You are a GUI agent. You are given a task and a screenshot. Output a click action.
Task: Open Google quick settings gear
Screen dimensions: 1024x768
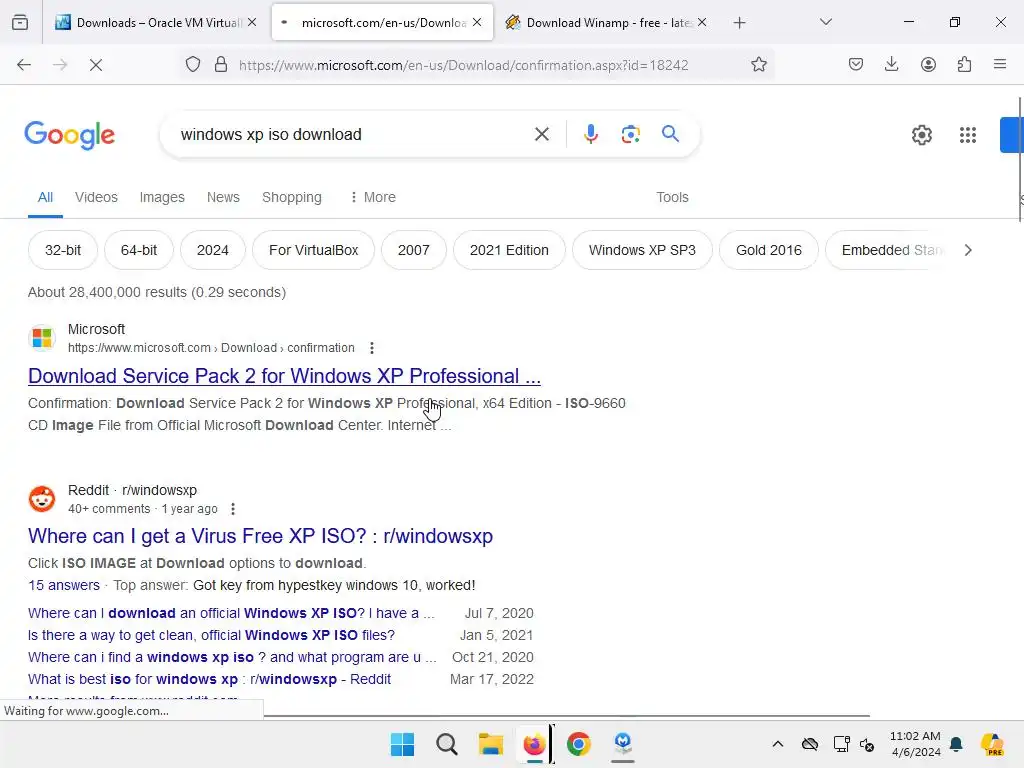pos(921,135)
